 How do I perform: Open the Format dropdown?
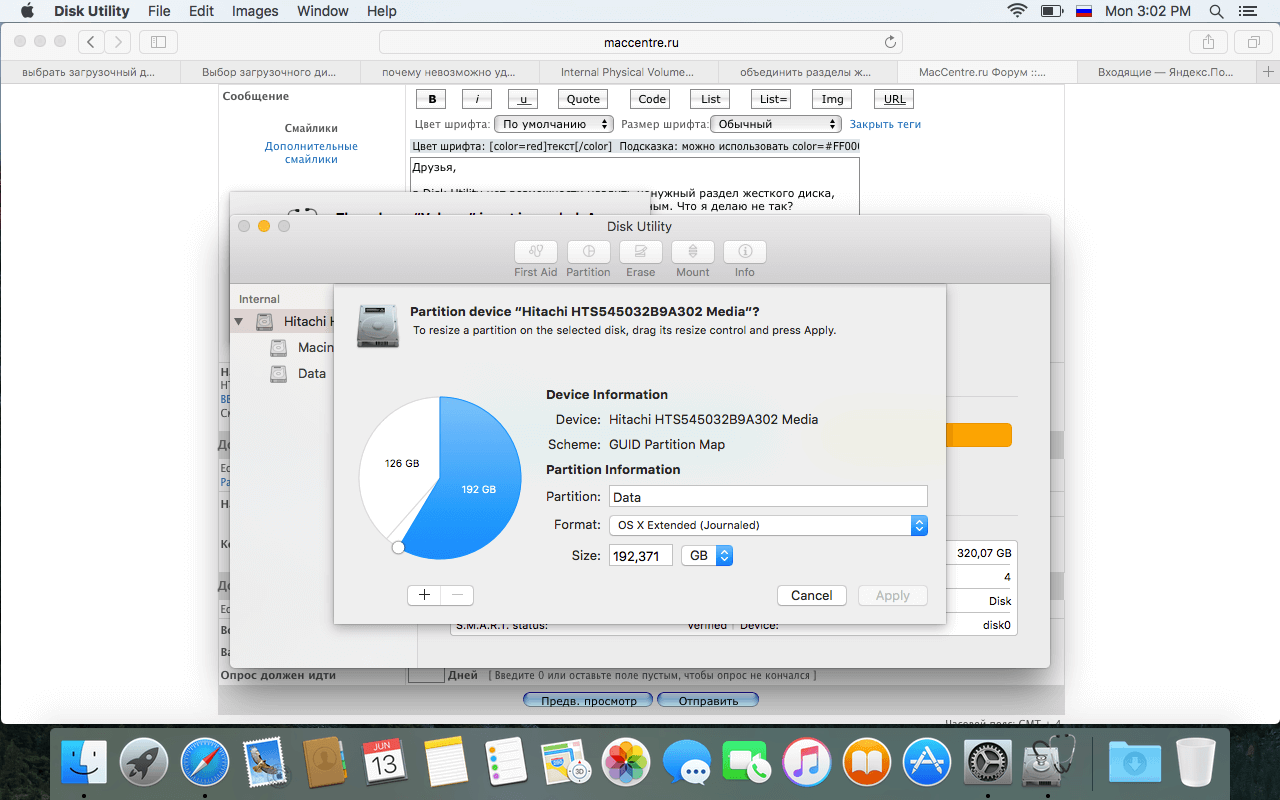point(768,525)
